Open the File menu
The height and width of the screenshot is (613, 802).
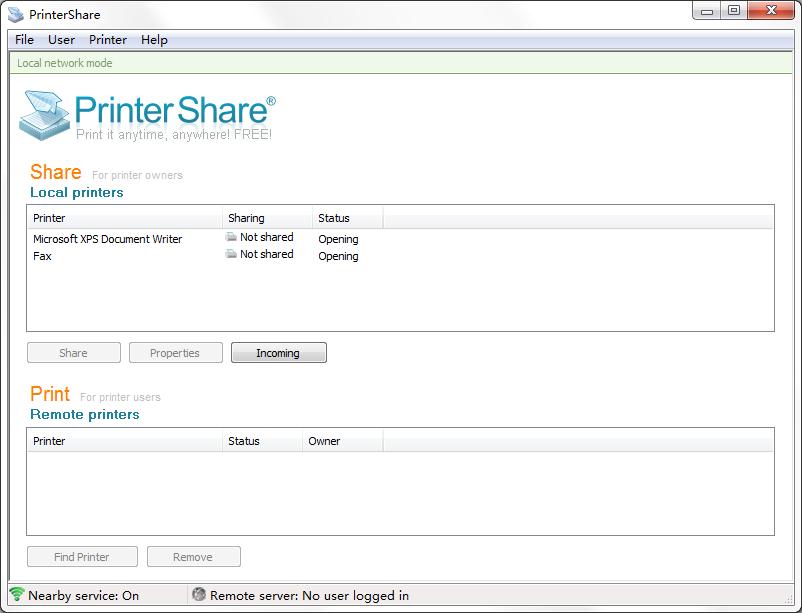click(x=23, y=40)
